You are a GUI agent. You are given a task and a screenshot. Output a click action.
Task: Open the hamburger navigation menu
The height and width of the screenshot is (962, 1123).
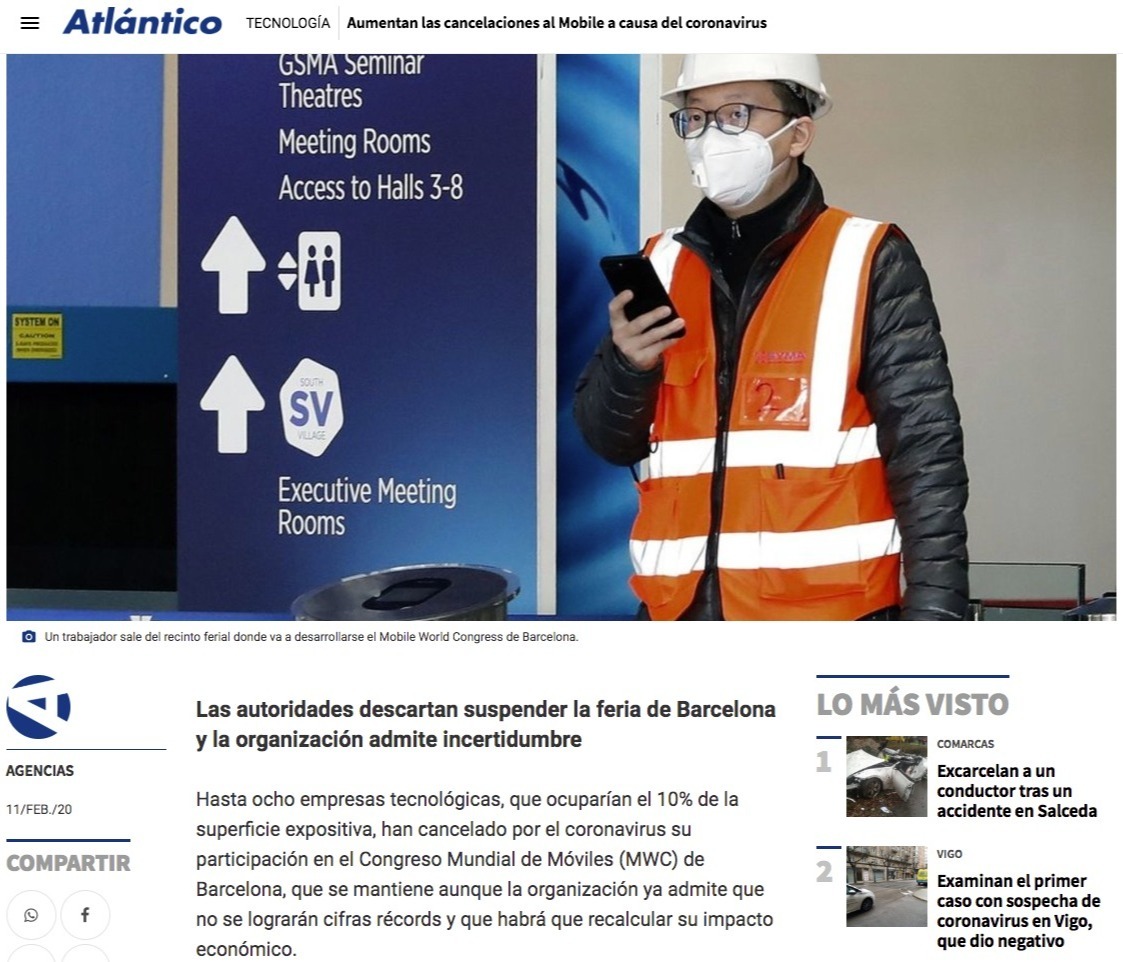tap(30, 23)
